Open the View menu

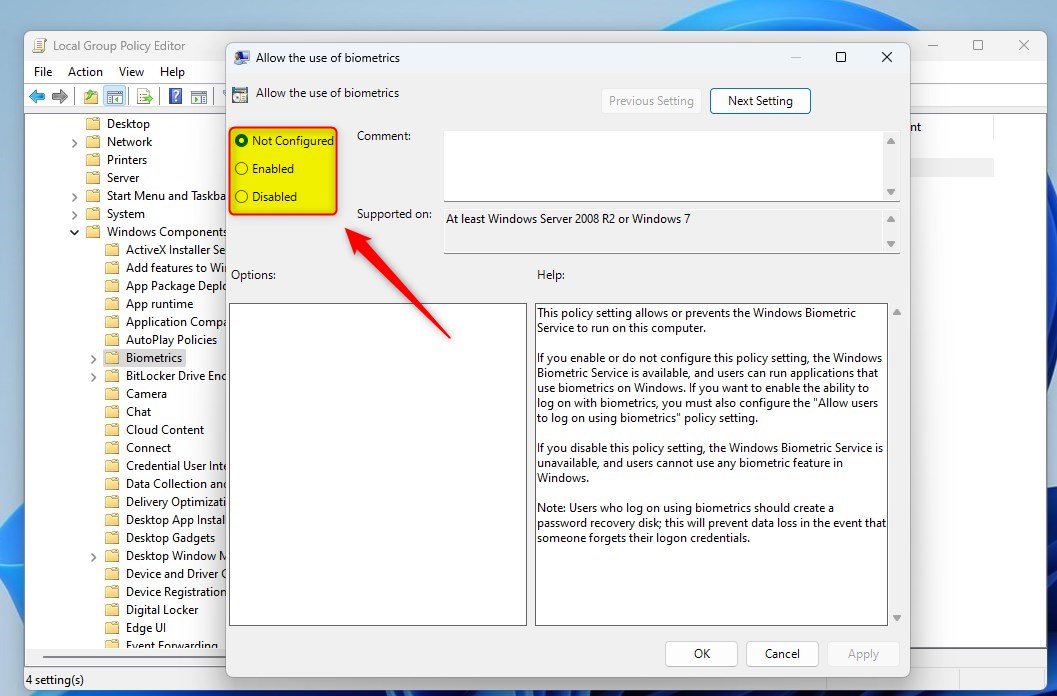point(131,71)
